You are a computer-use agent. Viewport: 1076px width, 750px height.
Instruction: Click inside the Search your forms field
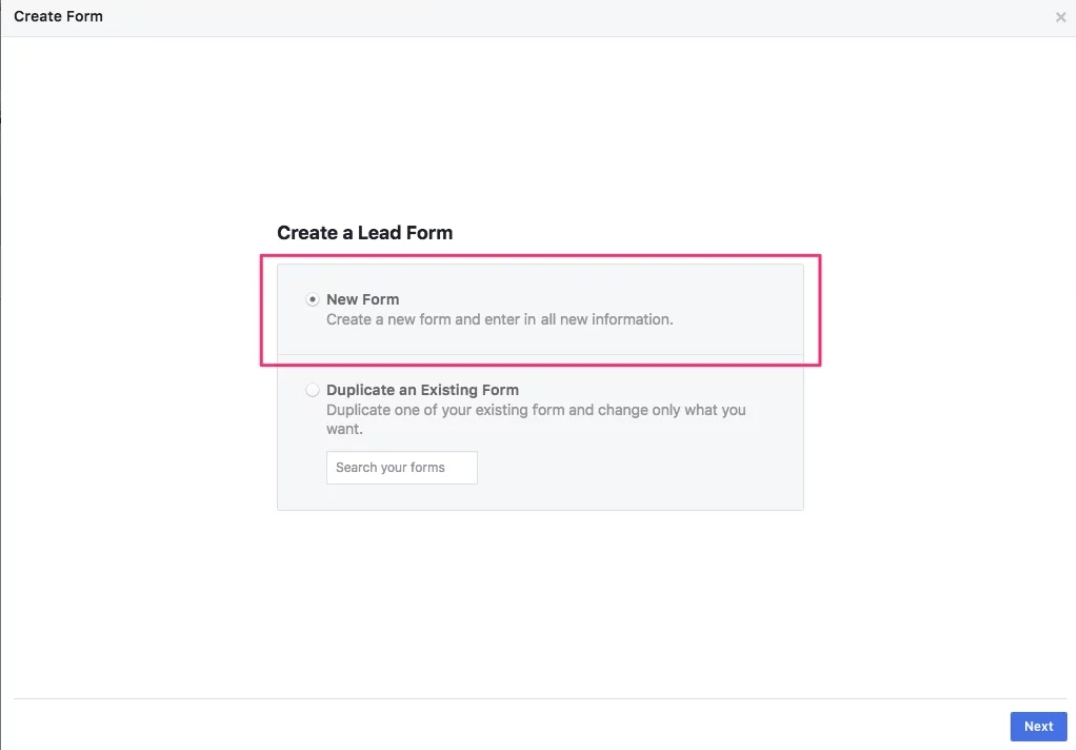coord(401,467)
